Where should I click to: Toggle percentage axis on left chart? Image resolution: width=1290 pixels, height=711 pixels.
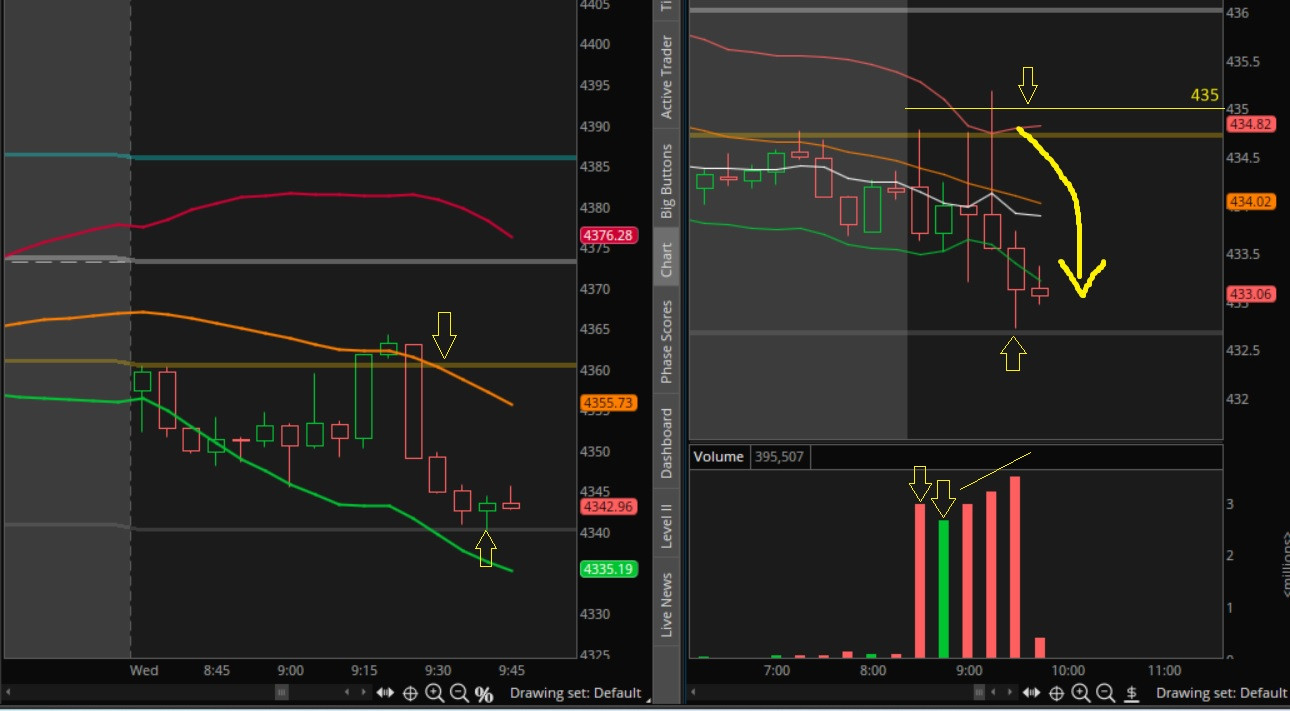tap(484, 694)
